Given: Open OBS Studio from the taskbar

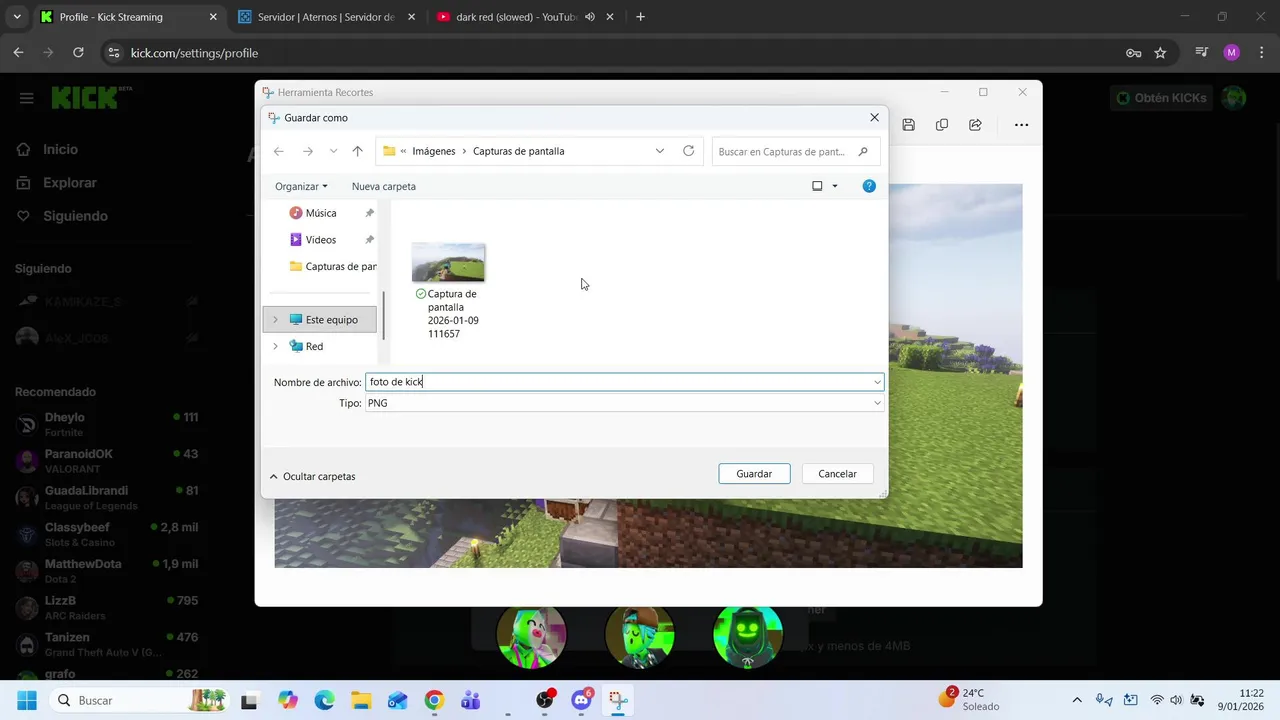Looking at the screenshot, I should click(x=545, y=700).
